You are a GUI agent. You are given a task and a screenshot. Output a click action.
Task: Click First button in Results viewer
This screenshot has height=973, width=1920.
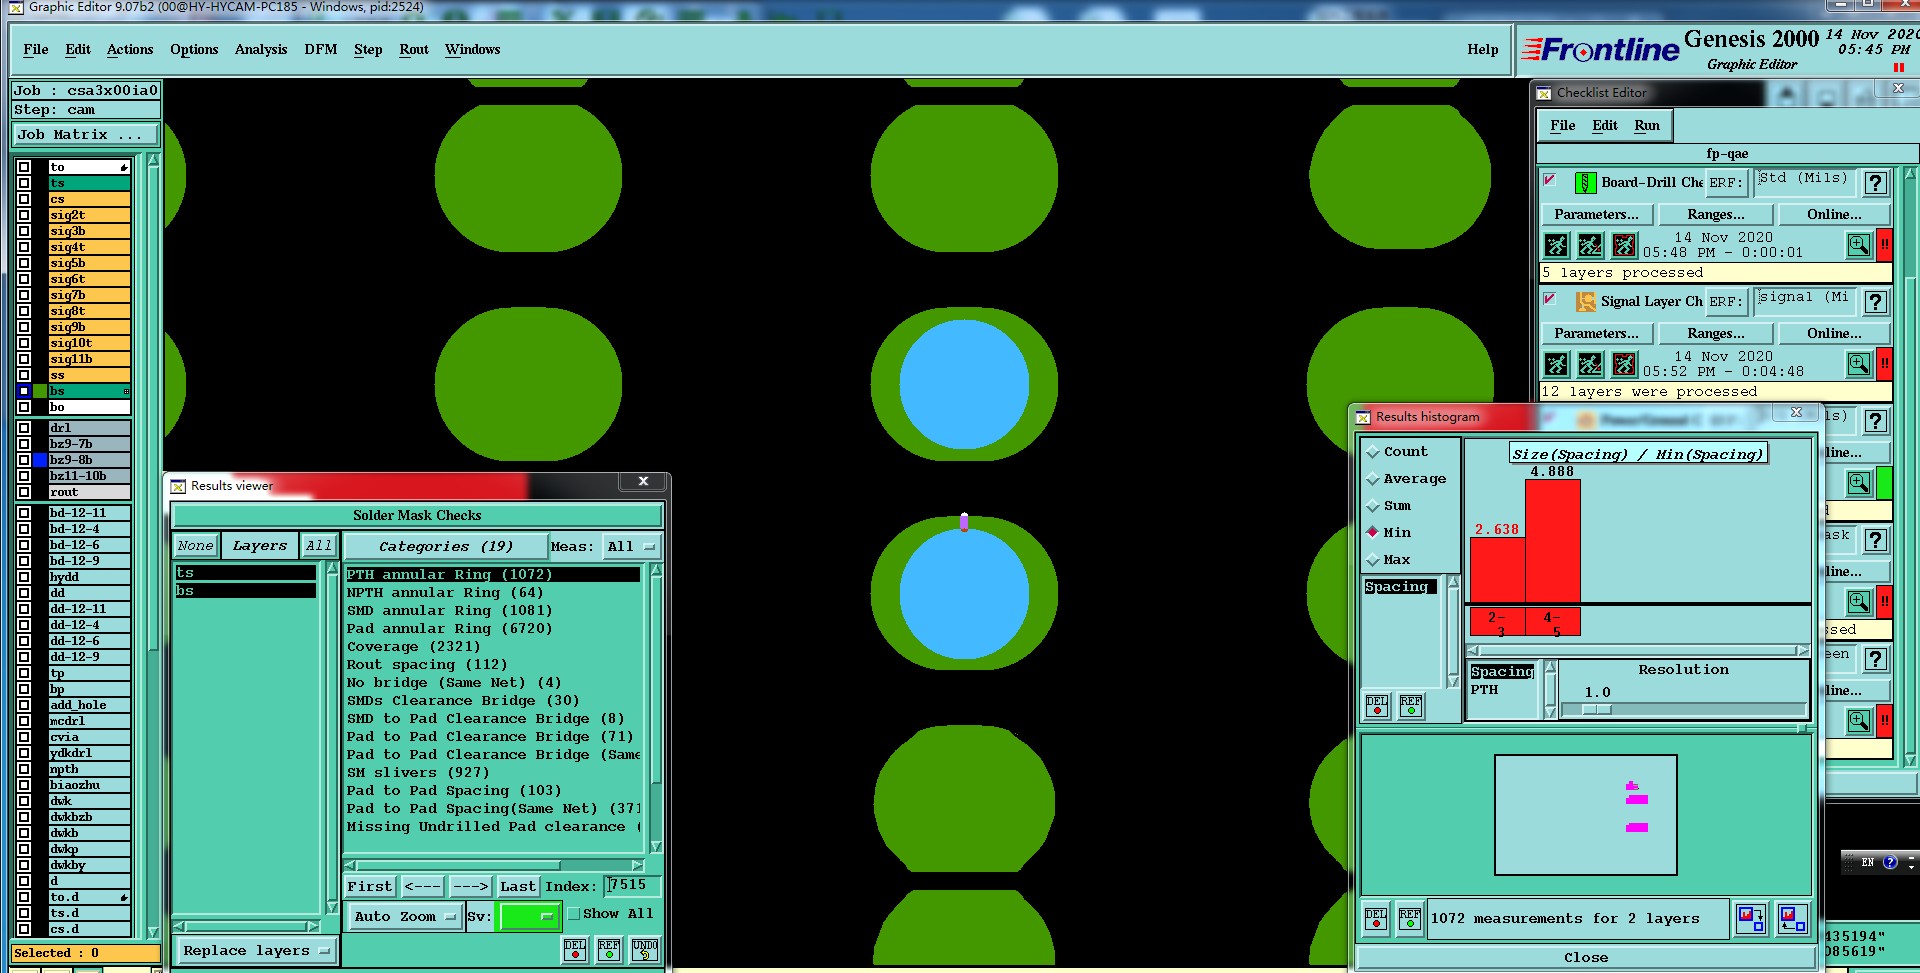(x=370, y=886)
